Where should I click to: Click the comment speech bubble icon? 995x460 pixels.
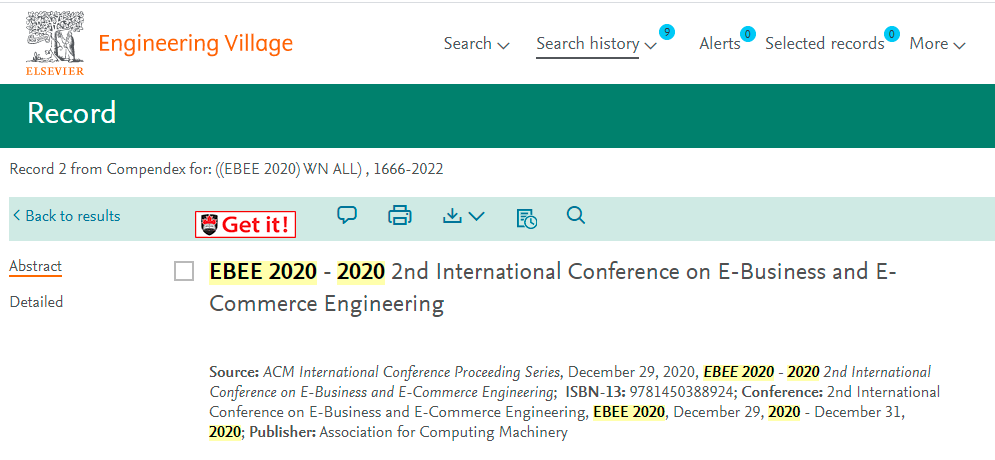pos(346,216)
